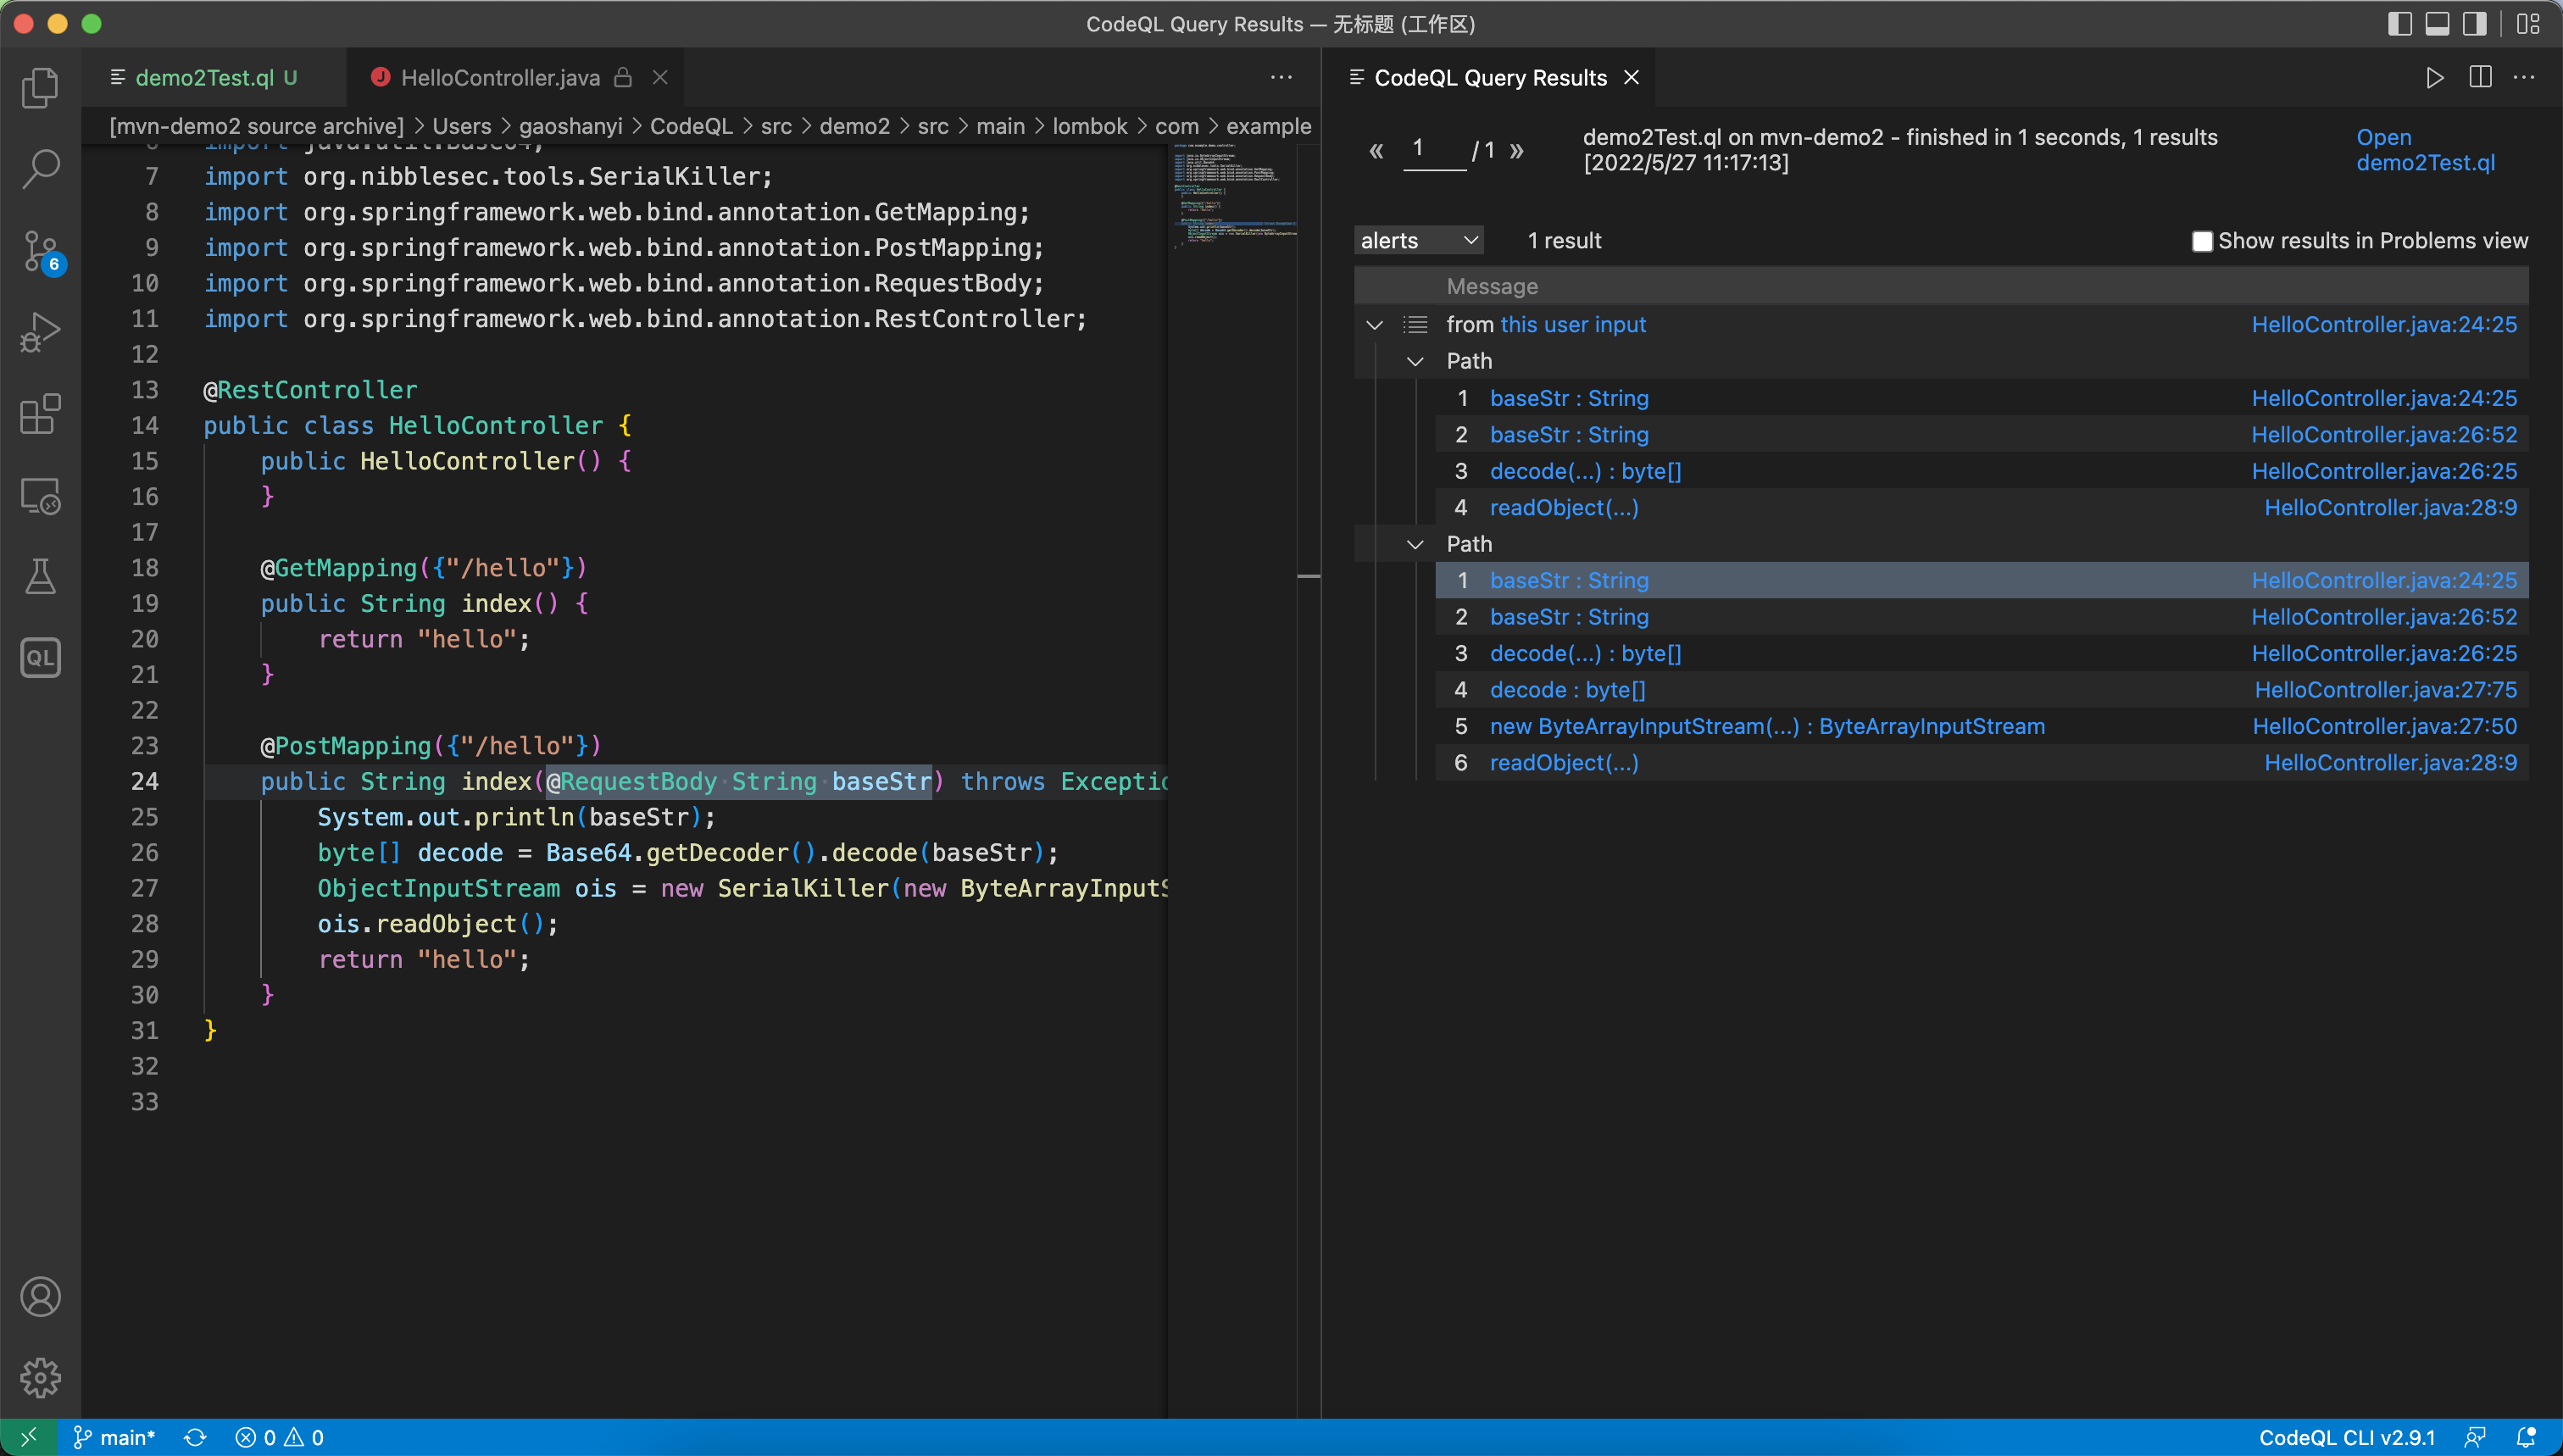Open the Run and Debug view
This screenshot has width=2563, height=1456.
(40, 333)
